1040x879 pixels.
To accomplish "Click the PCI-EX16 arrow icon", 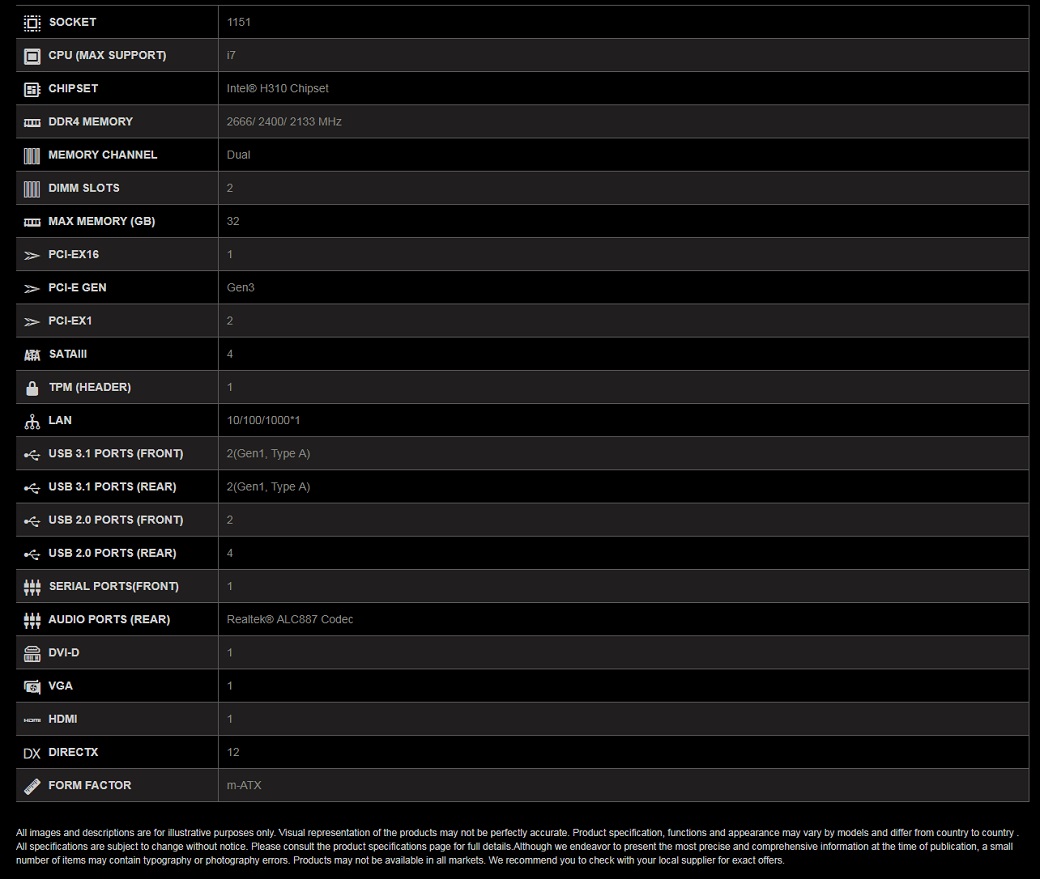I will (32, 255).
